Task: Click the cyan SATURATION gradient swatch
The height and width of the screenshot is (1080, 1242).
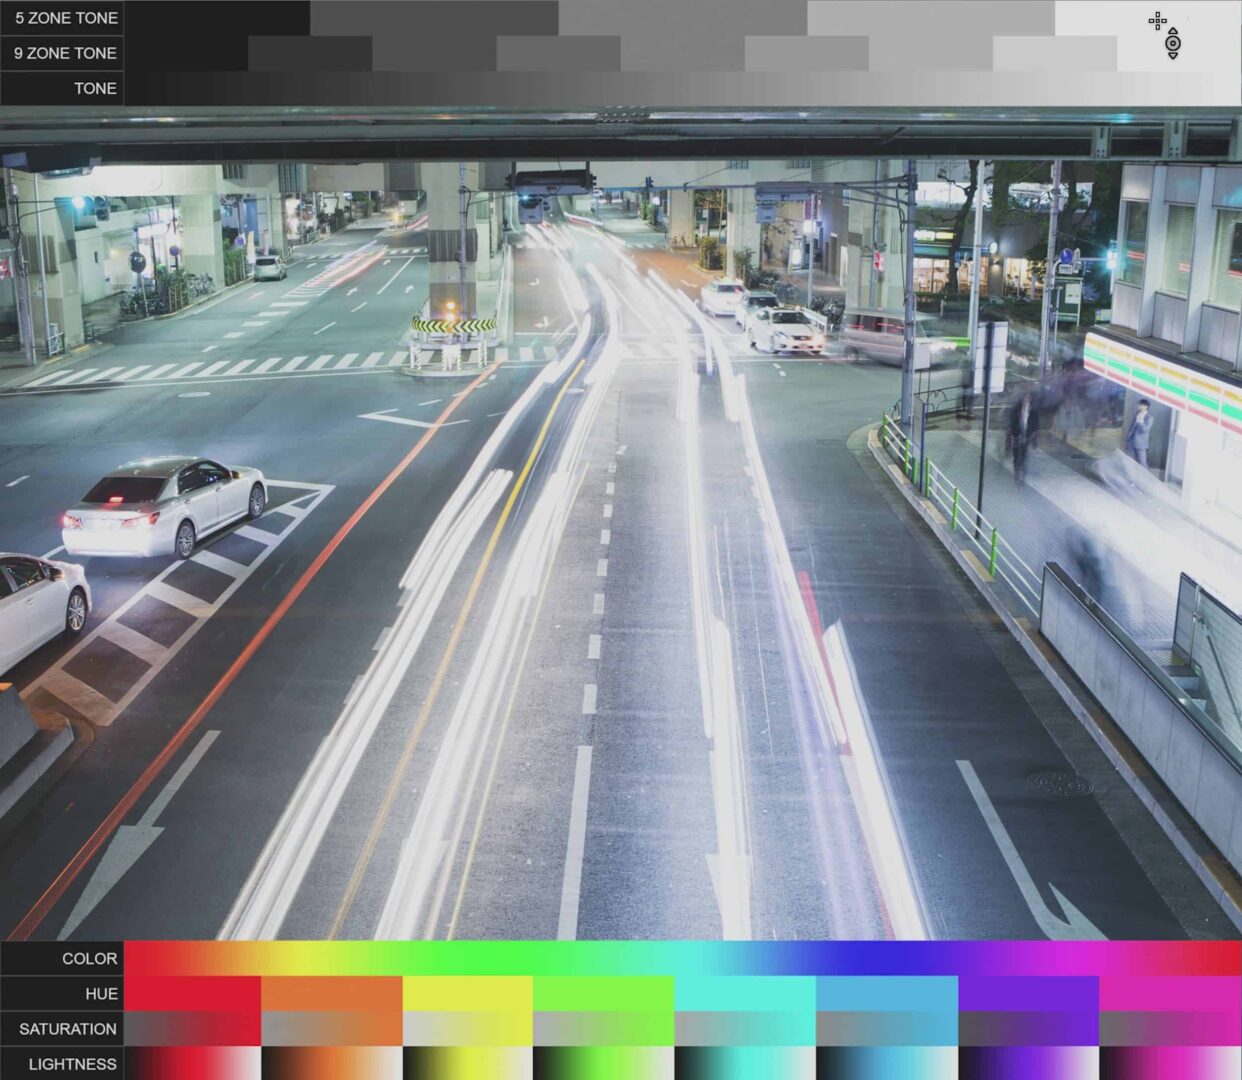Action: 745,1028
